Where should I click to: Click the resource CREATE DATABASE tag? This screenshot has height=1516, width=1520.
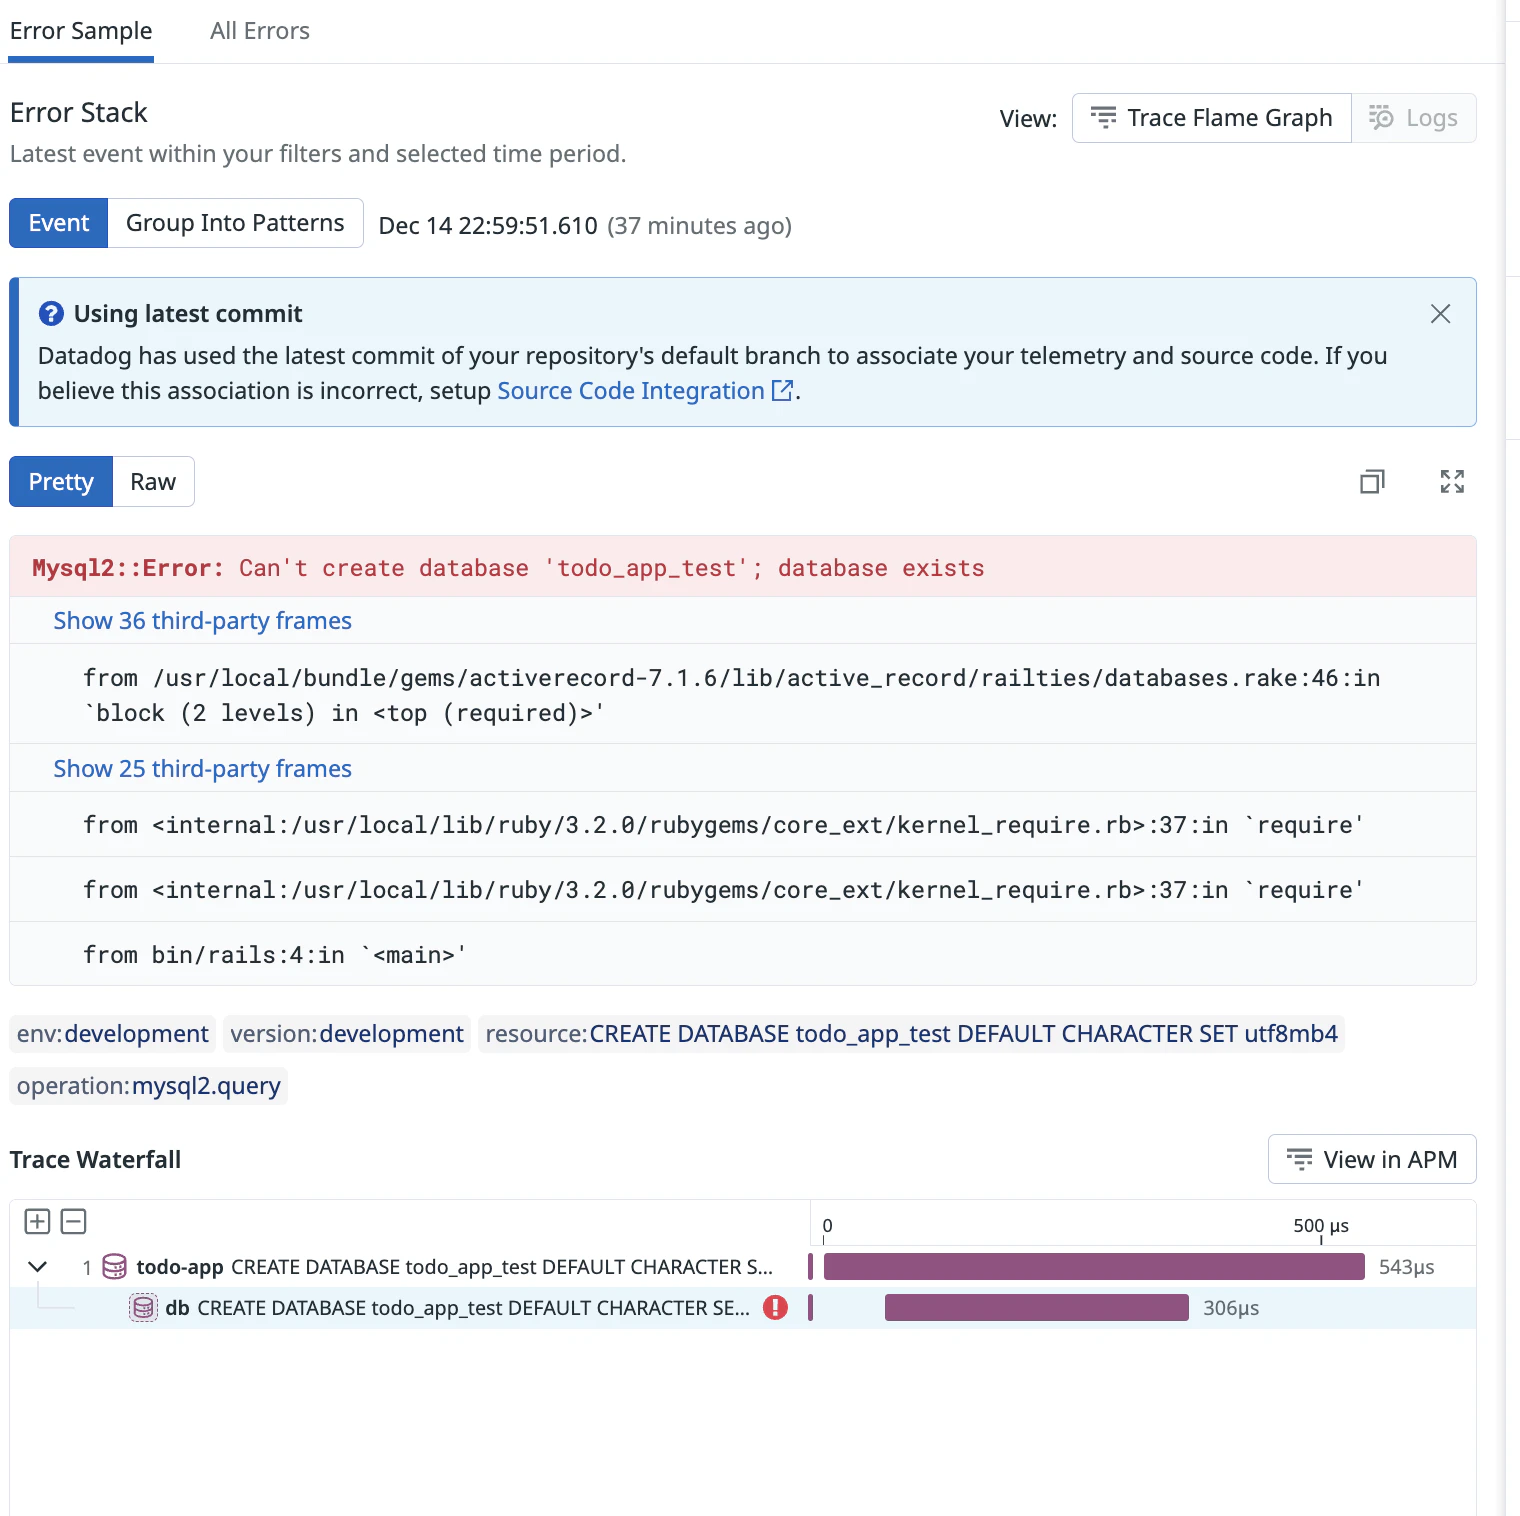(x=911, y=1034)
